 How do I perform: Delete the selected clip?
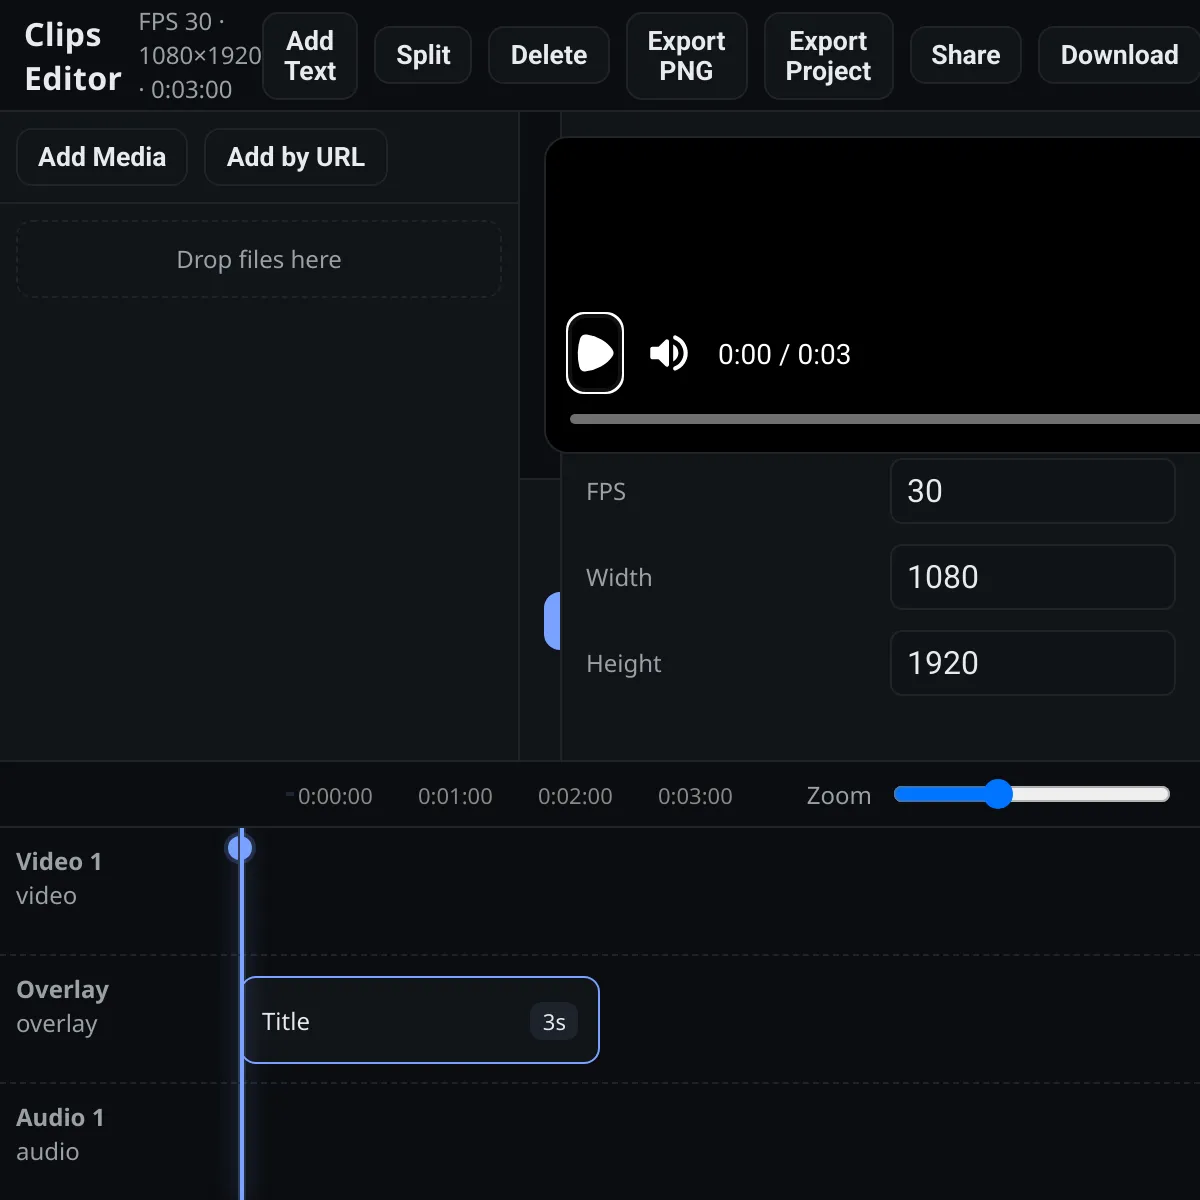pyautogui.click(x=549, y=55)
